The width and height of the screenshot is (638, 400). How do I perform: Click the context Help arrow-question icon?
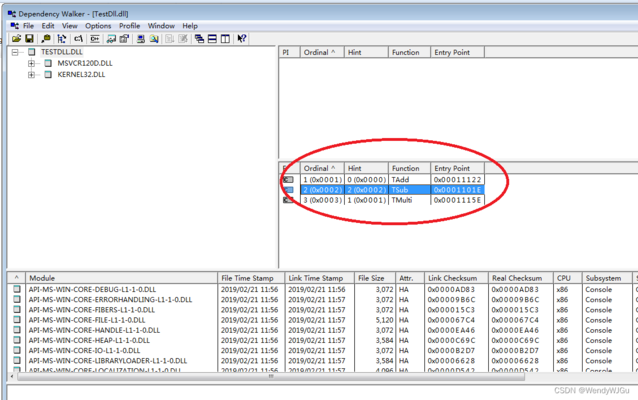[x=242, y=39]
